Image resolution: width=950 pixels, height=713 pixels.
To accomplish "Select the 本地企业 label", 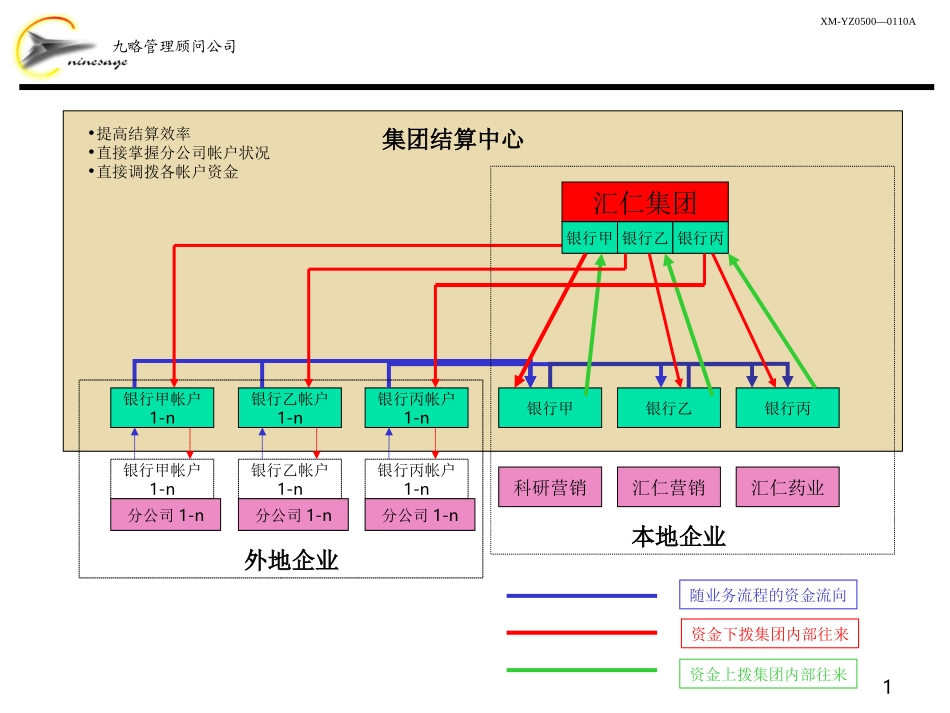I will pos(678,537).
